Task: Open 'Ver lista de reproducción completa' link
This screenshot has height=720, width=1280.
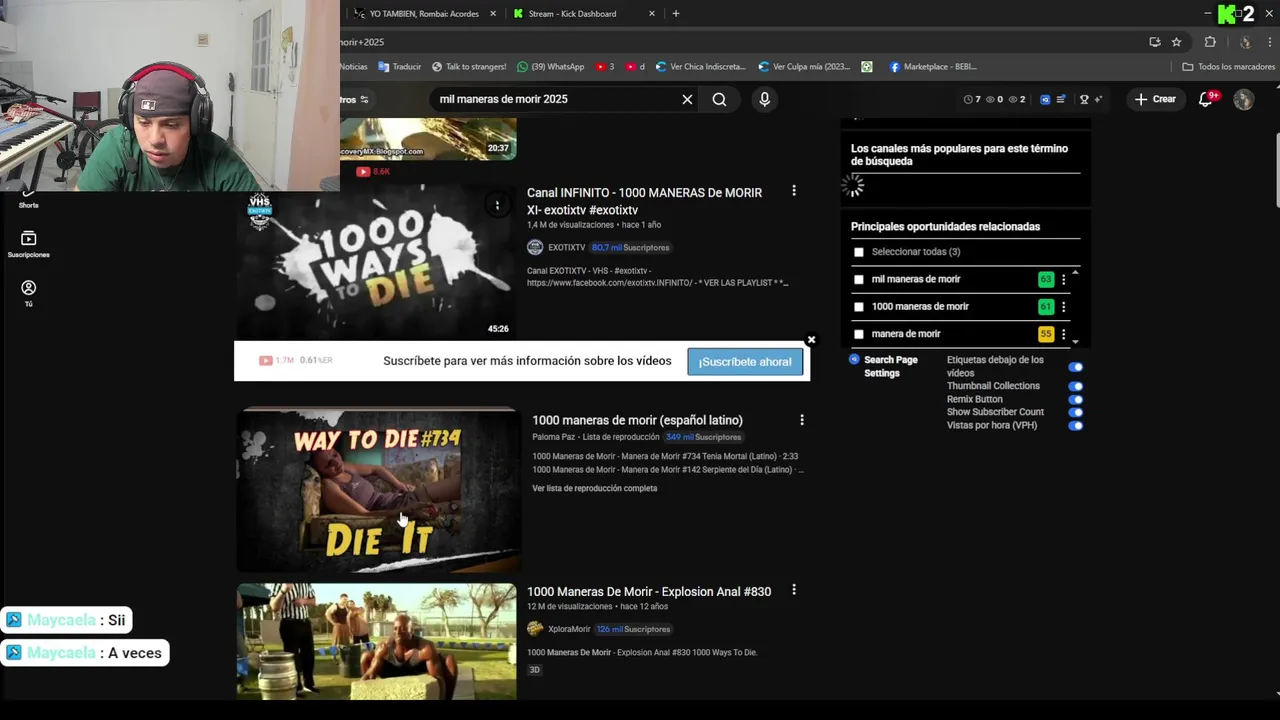Action: [595, 489]
